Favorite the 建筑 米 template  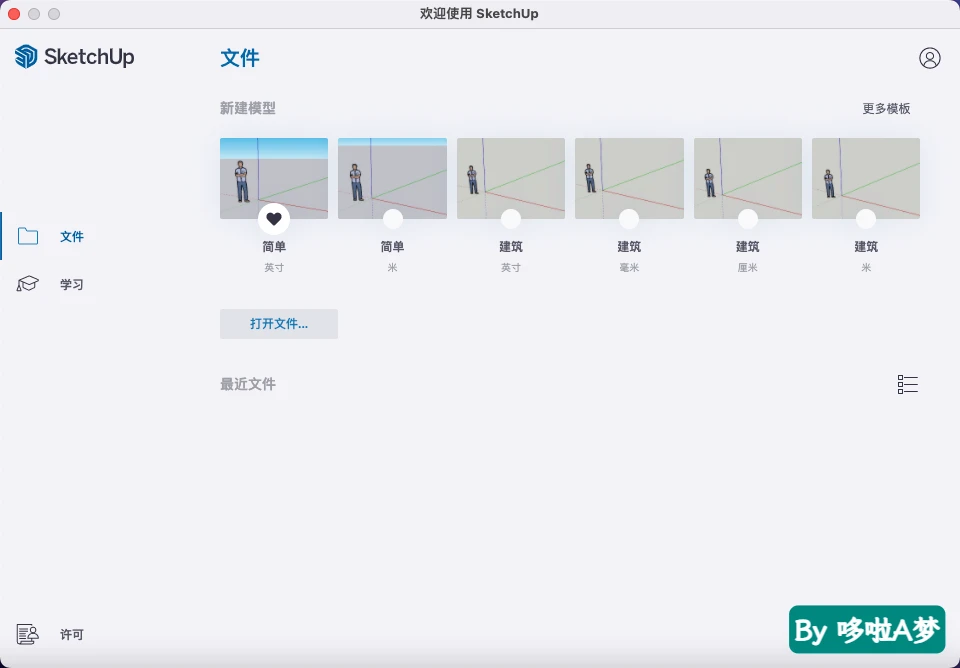pos(866,219)
